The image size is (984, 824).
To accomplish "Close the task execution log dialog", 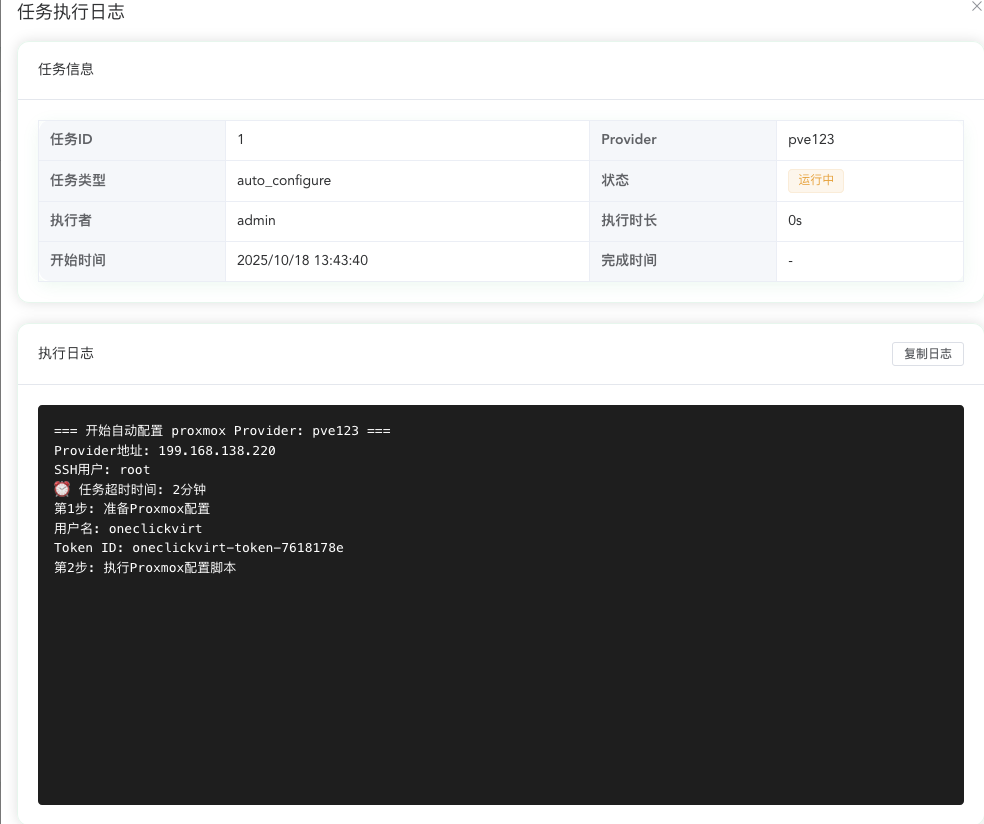I will (976, 6).
